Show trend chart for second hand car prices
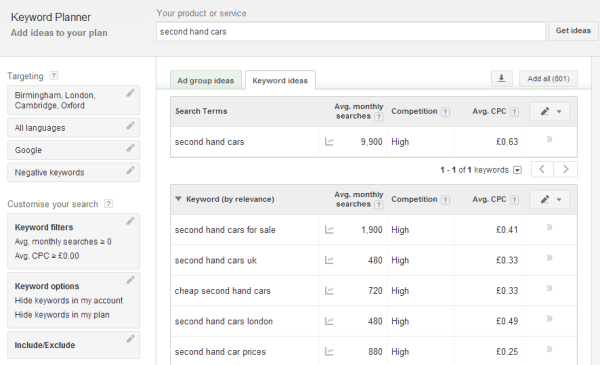Screen dimensions: 600x365 pyautogui.click(x=329, y=351)
